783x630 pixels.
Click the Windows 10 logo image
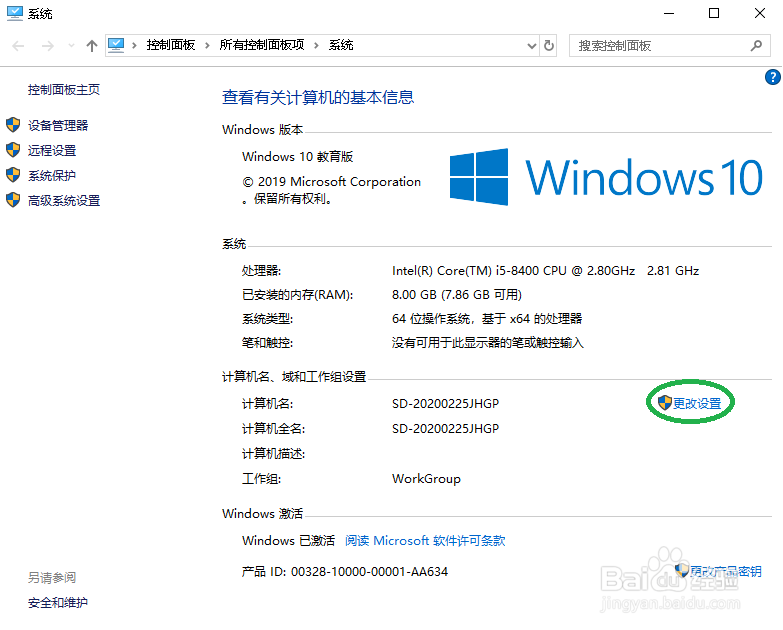(605, 177)
